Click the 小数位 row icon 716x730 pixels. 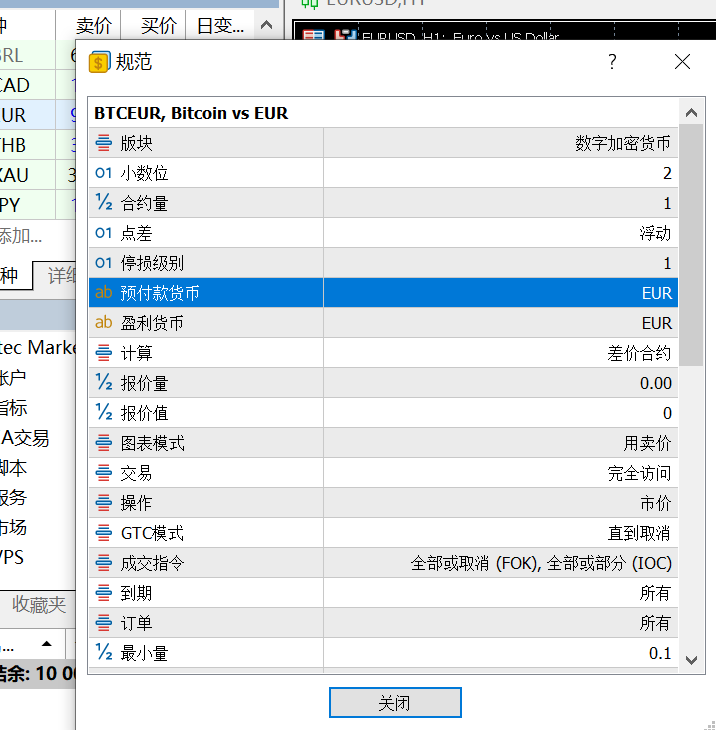point(103,173)
